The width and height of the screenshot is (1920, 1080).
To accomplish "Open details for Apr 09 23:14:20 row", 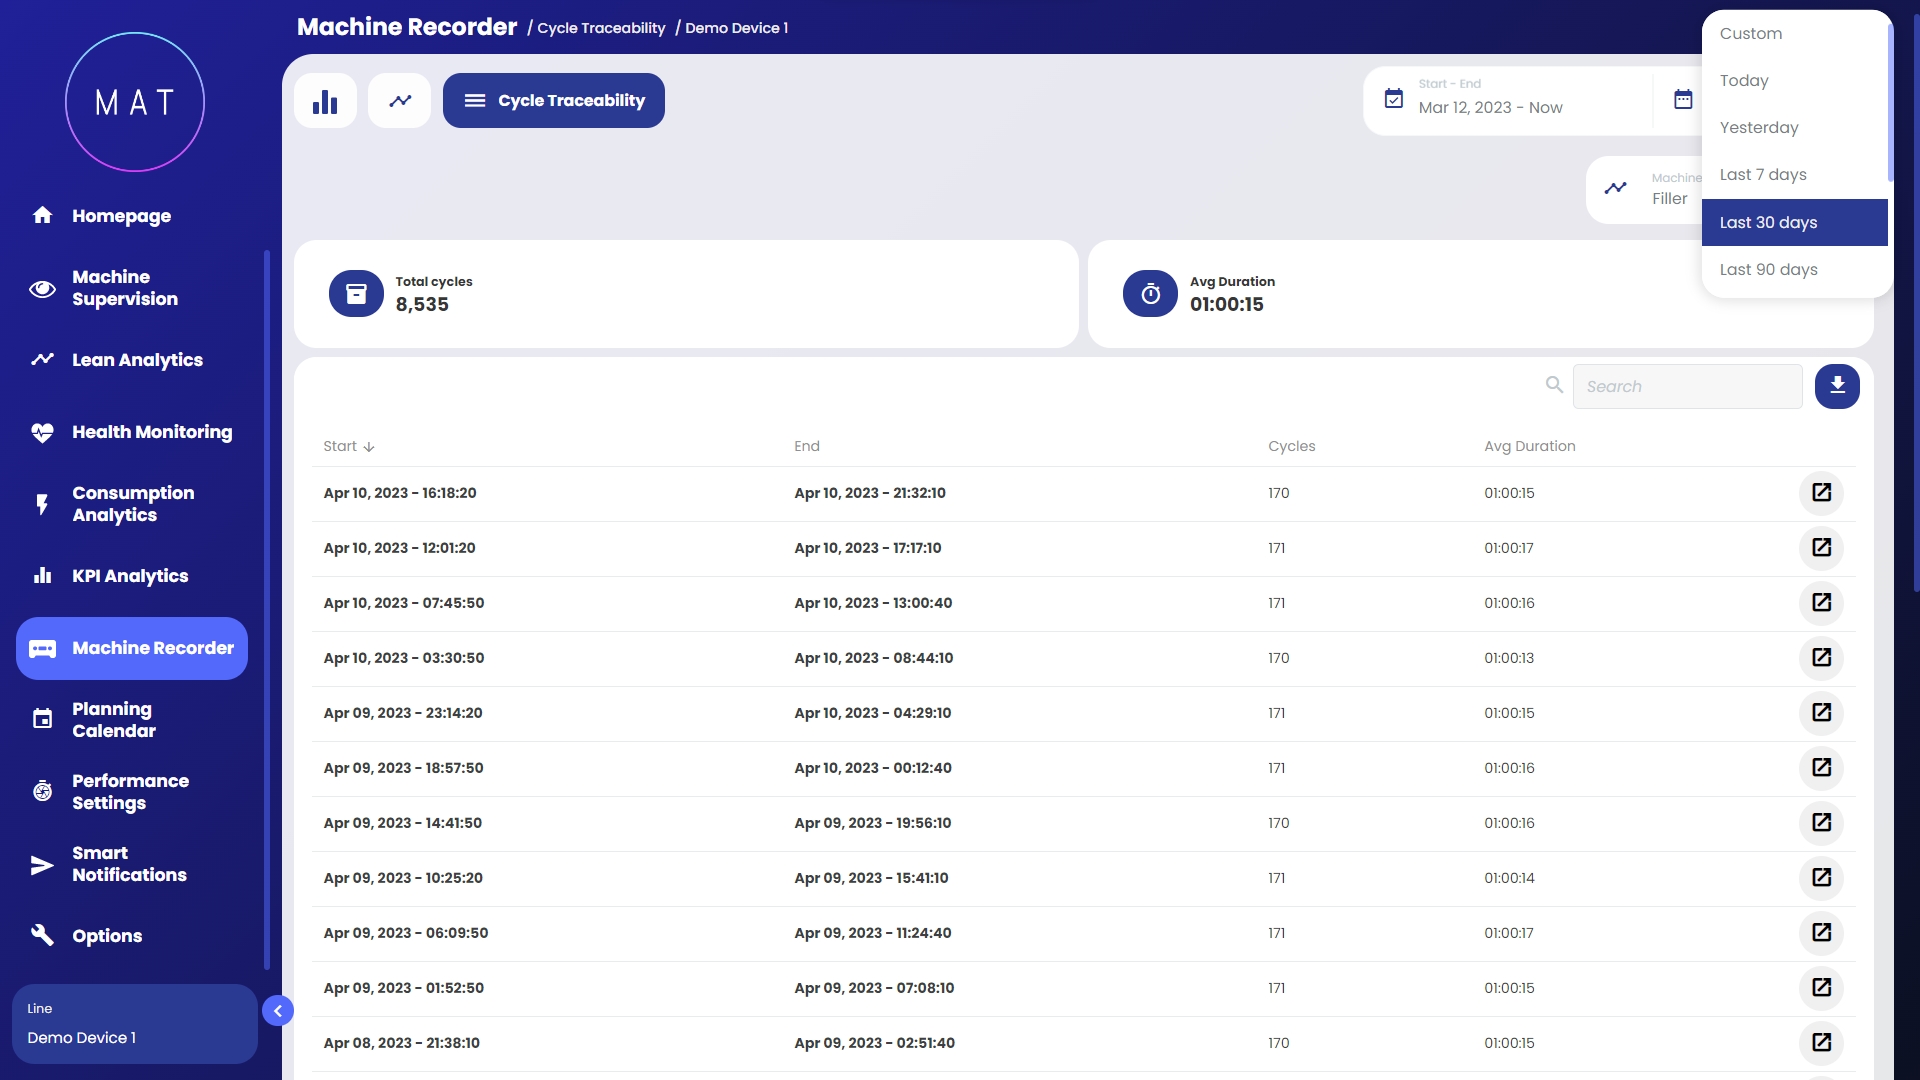I will (1821, 713).
